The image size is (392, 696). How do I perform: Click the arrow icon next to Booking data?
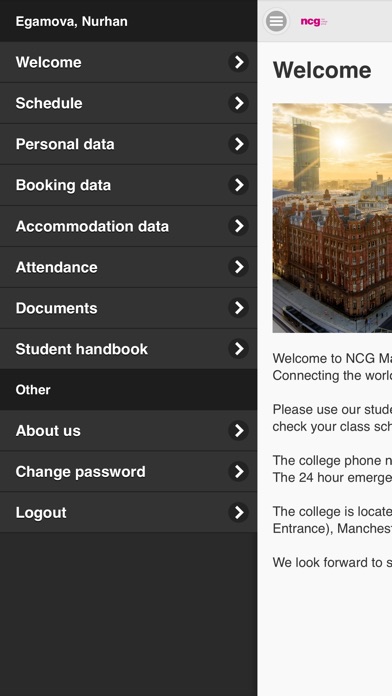tap(238, 185)
